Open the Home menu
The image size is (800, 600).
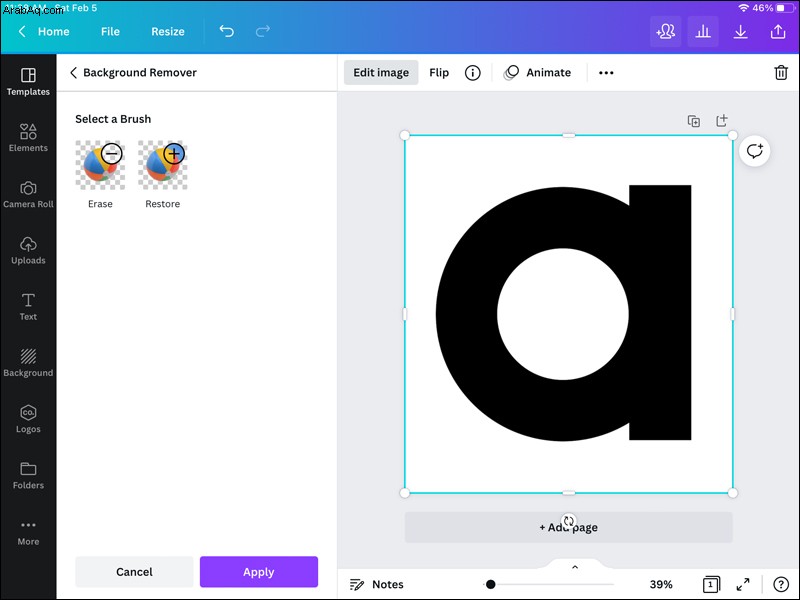click(54, 32)
